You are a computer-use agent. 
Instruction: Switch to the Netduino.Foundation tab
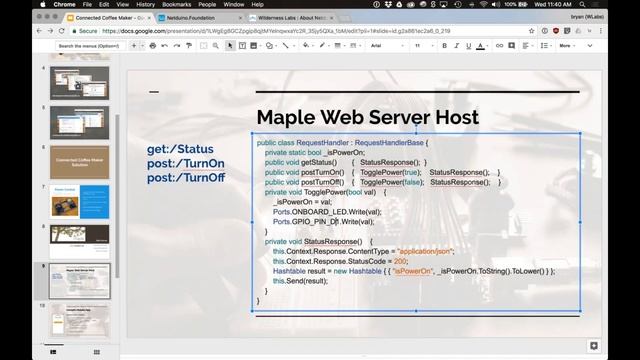(x=200, y=18)
